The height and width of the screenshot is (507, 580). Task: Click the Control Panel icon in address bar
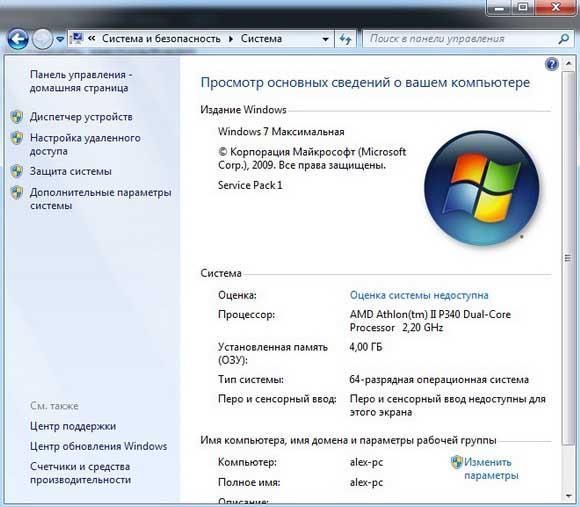(77, 38)
